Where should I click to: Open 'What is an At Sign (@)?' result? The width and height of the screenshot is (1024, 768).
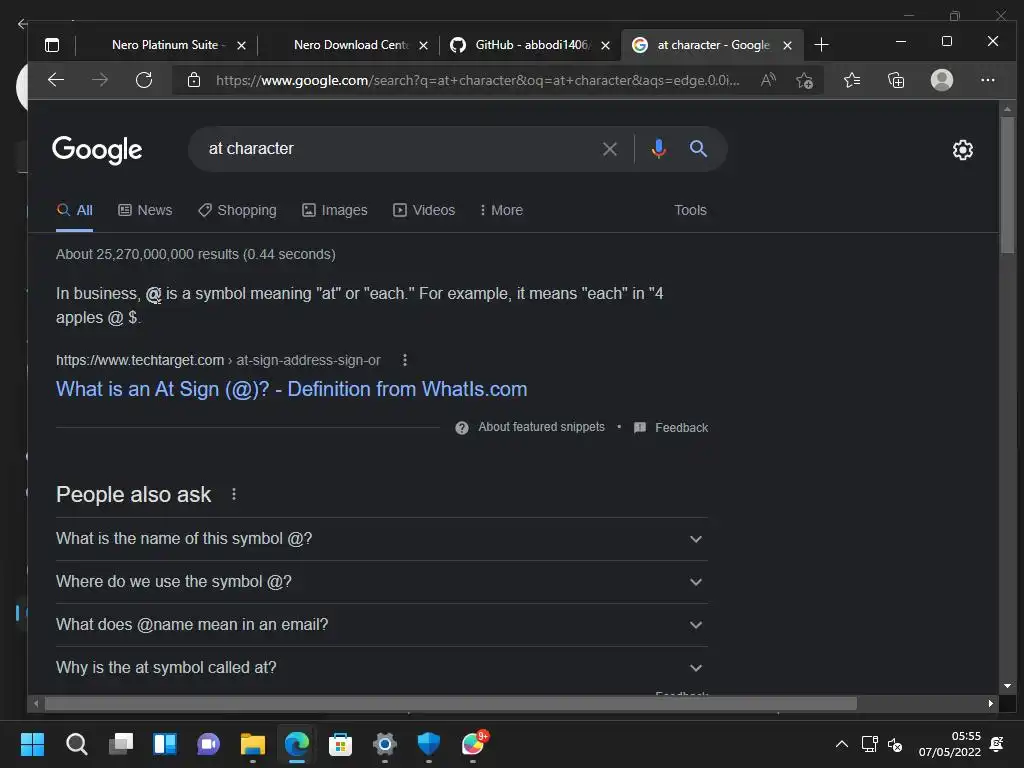[x=291, y=389]
